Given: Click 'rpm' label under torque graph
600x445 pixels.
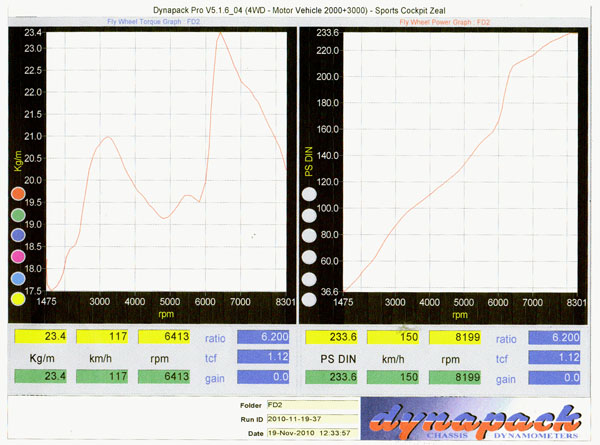Looking at the screenshot, I should tap(166, 314).
